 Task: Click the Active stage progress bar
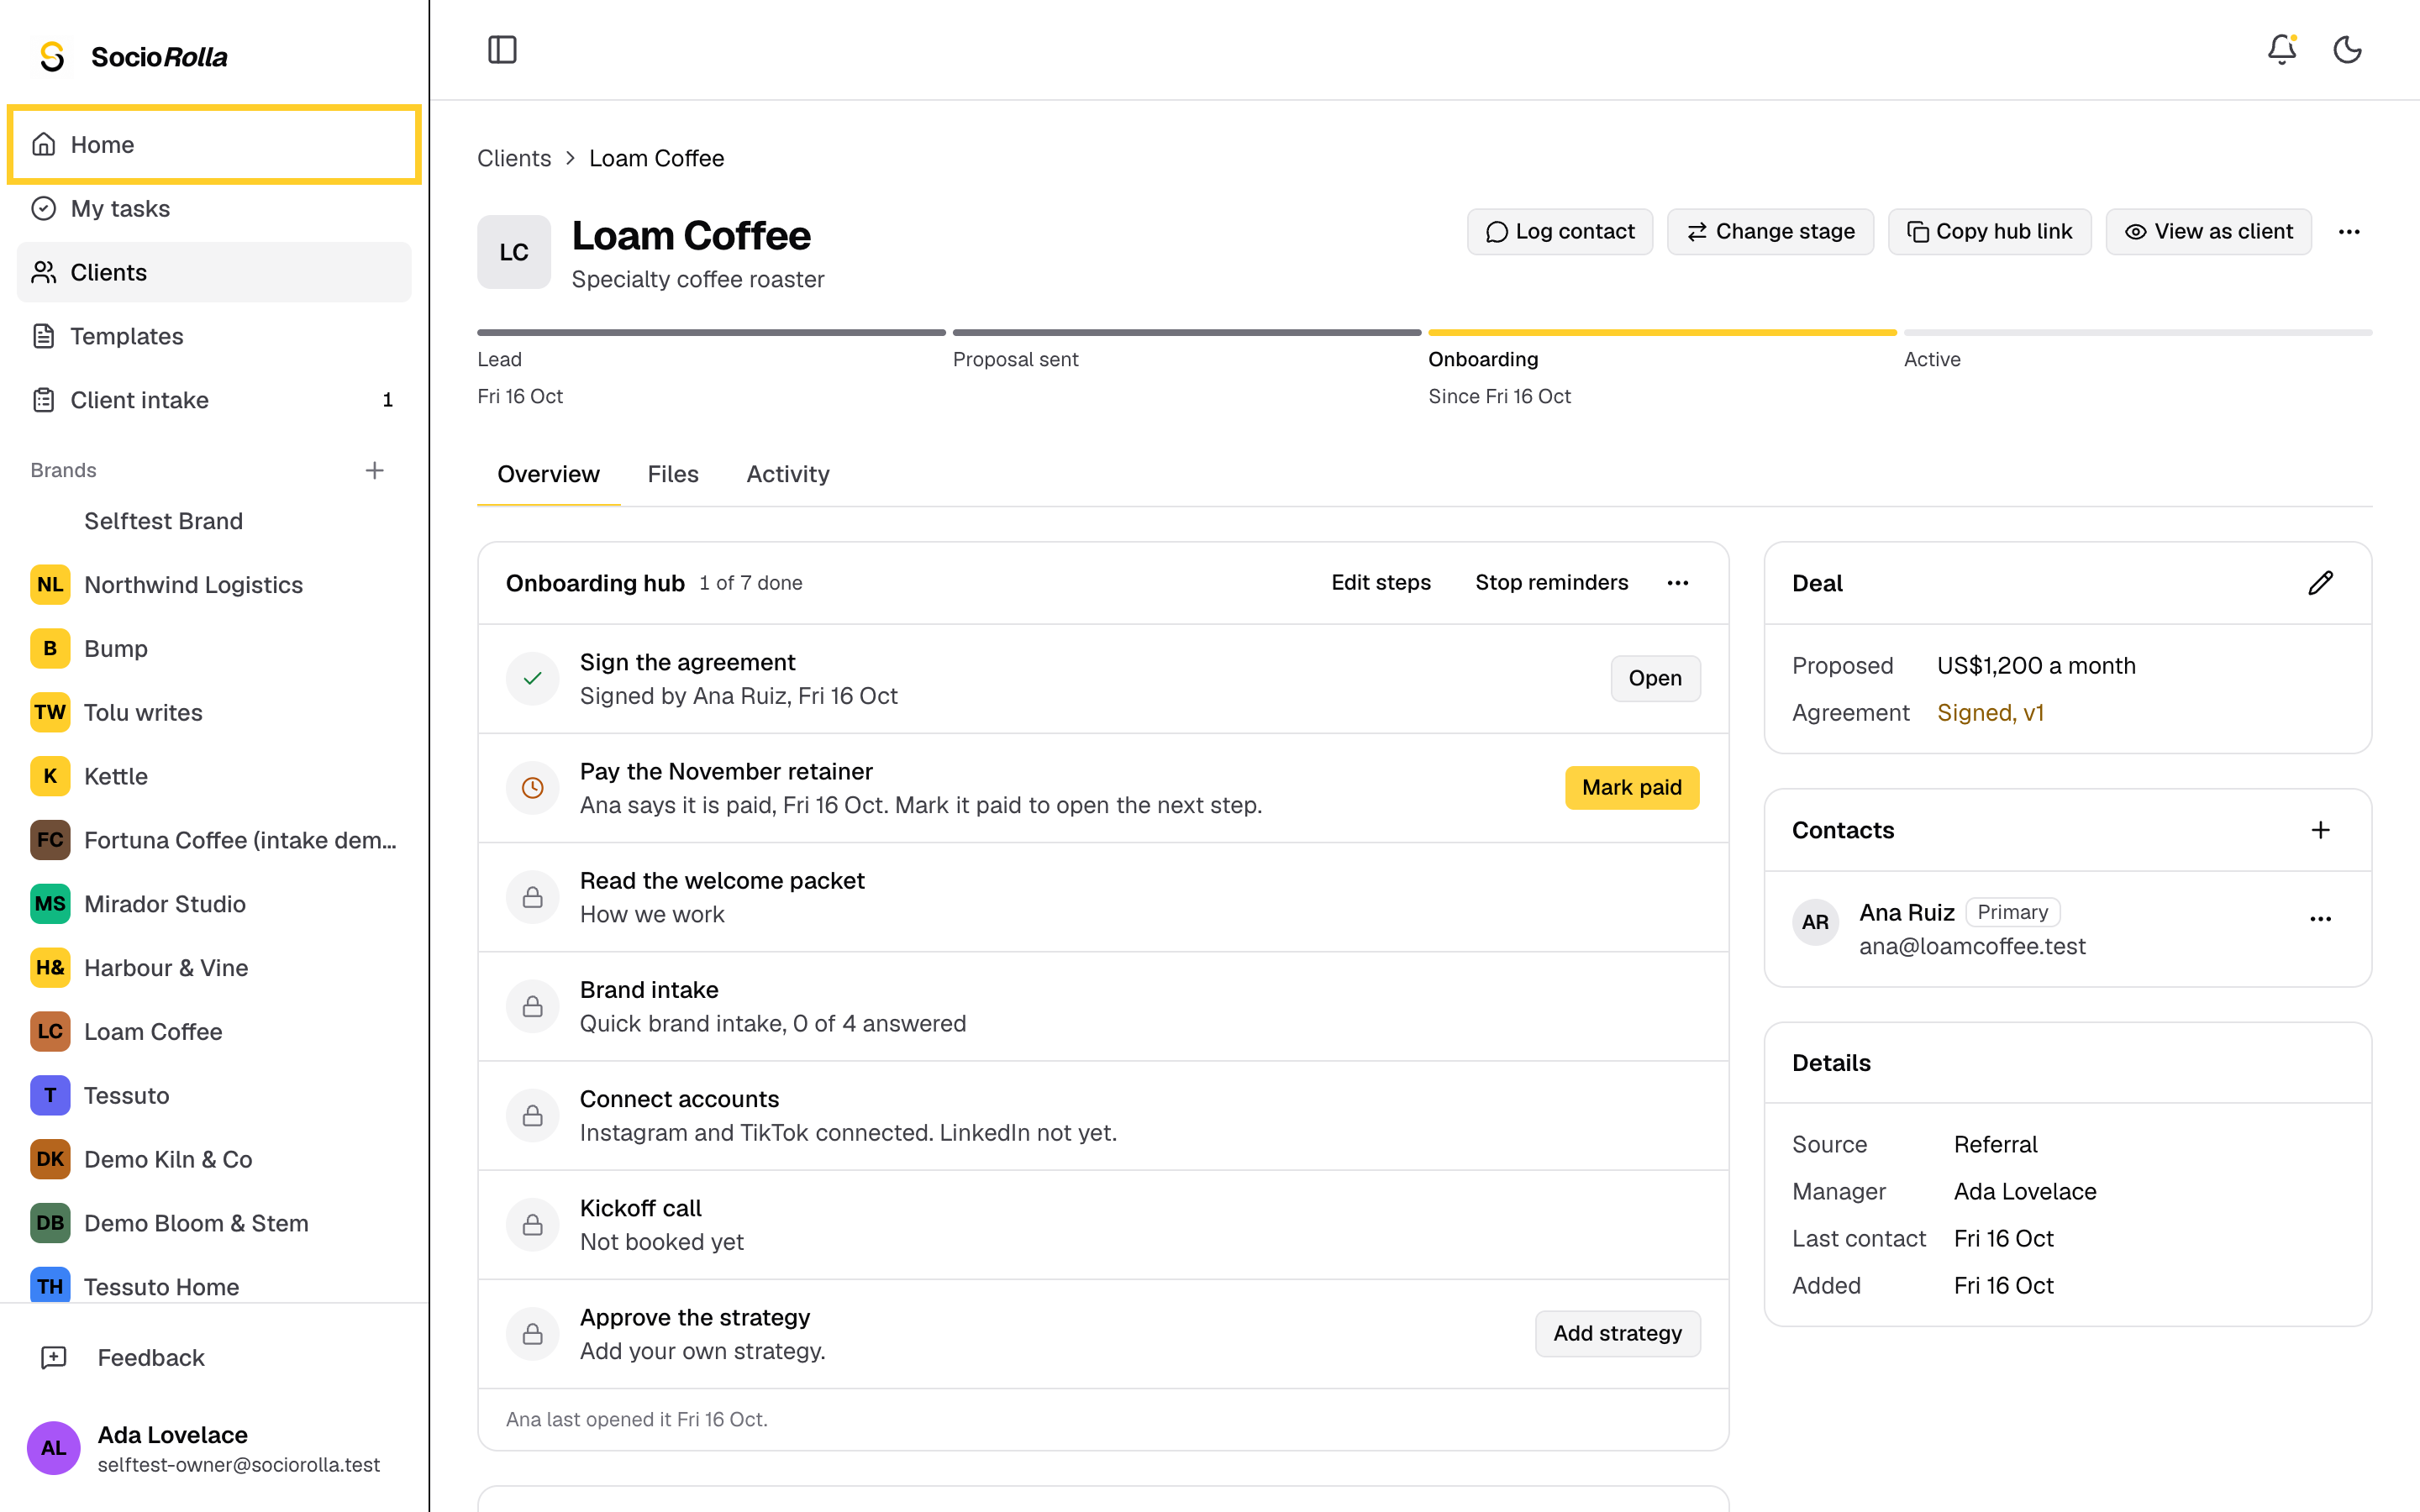coord(2137,332)
